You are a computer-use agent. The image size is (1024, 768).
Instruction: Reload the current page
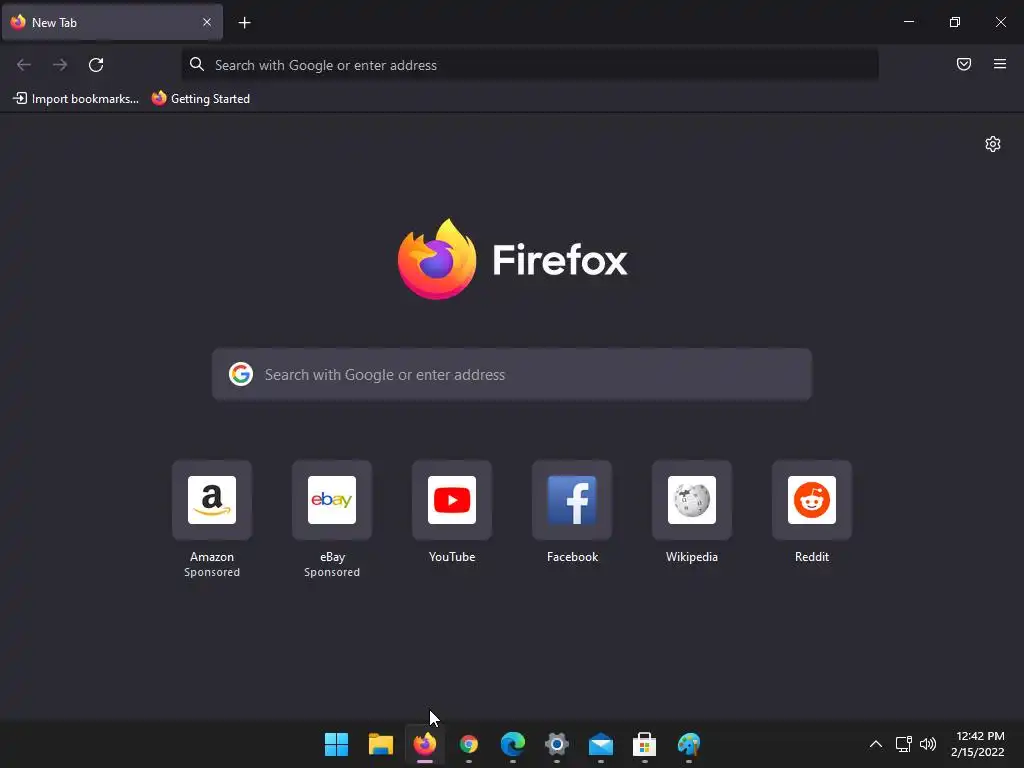click(96, 65)
